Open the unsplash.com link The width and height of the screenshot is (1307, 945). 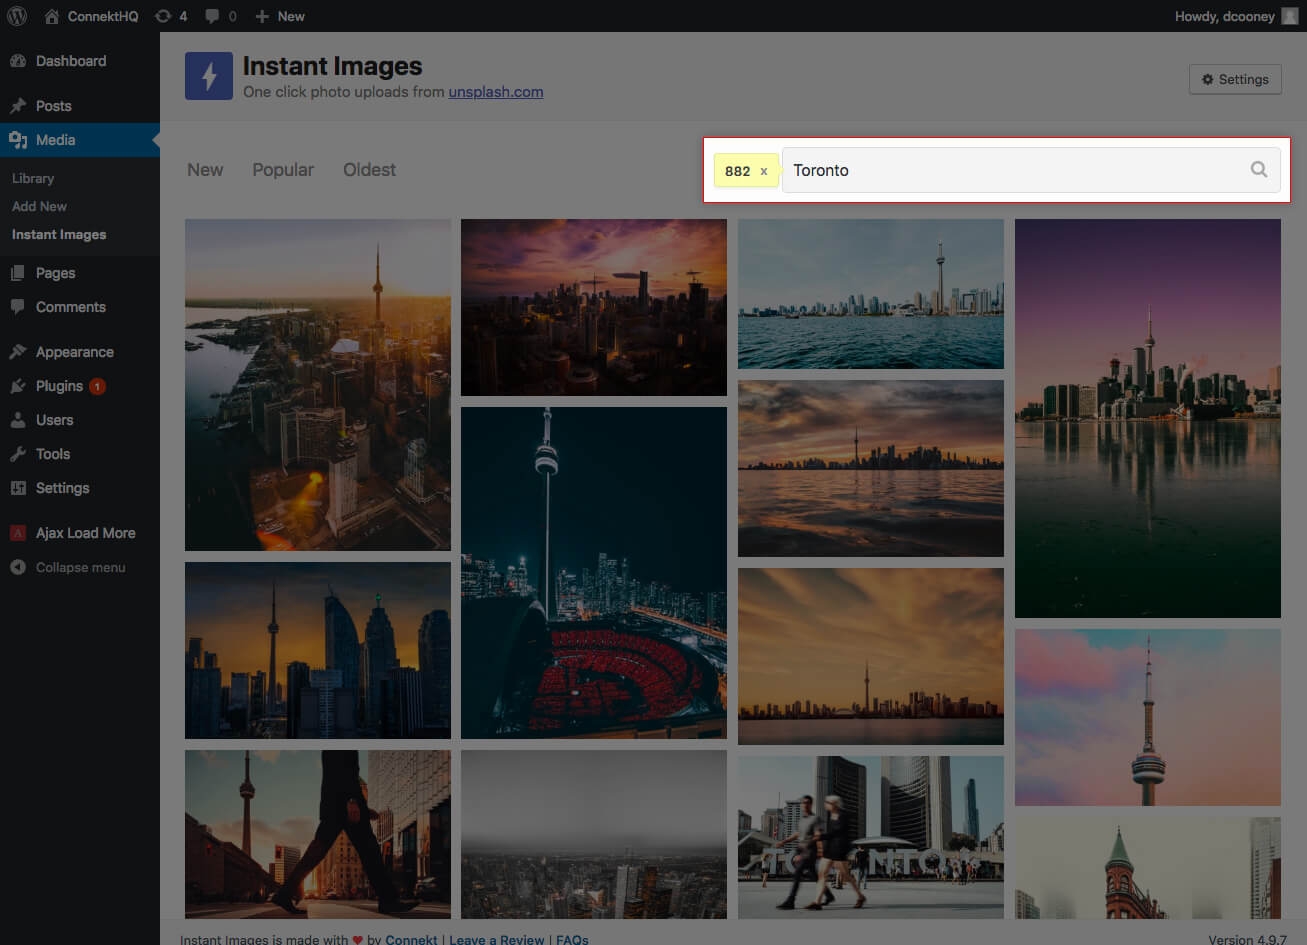tap(495, 92)
